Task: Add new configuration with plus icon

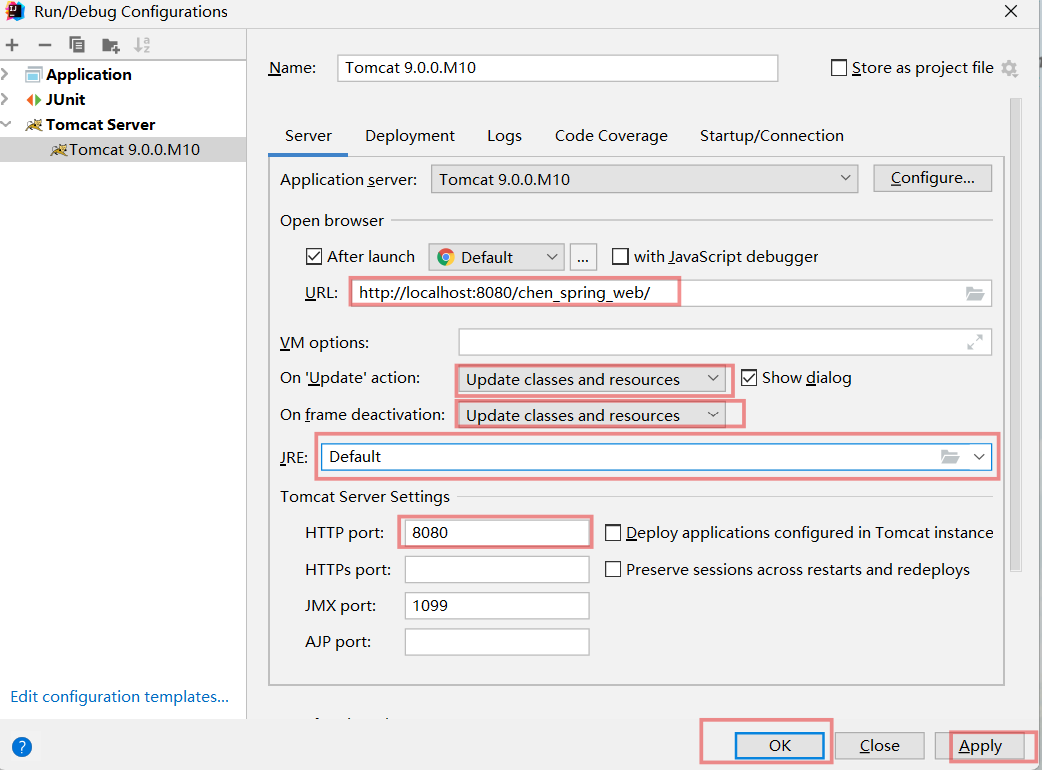Action: (12, 45)
